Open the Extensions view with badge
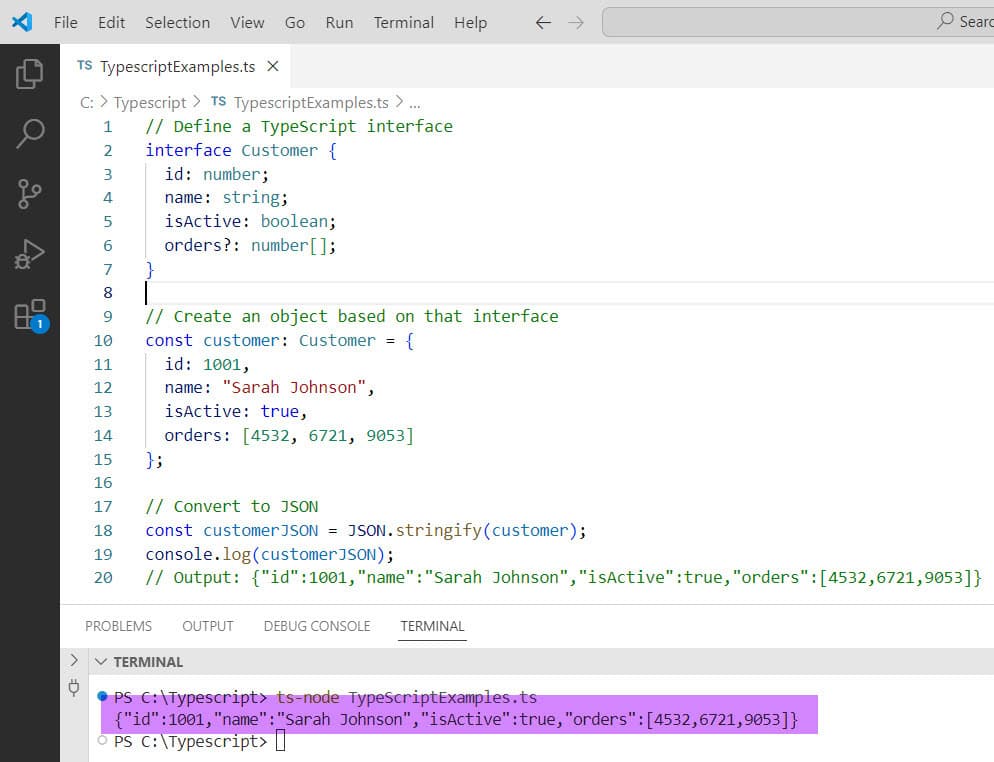994x762 pixels. 30,314
